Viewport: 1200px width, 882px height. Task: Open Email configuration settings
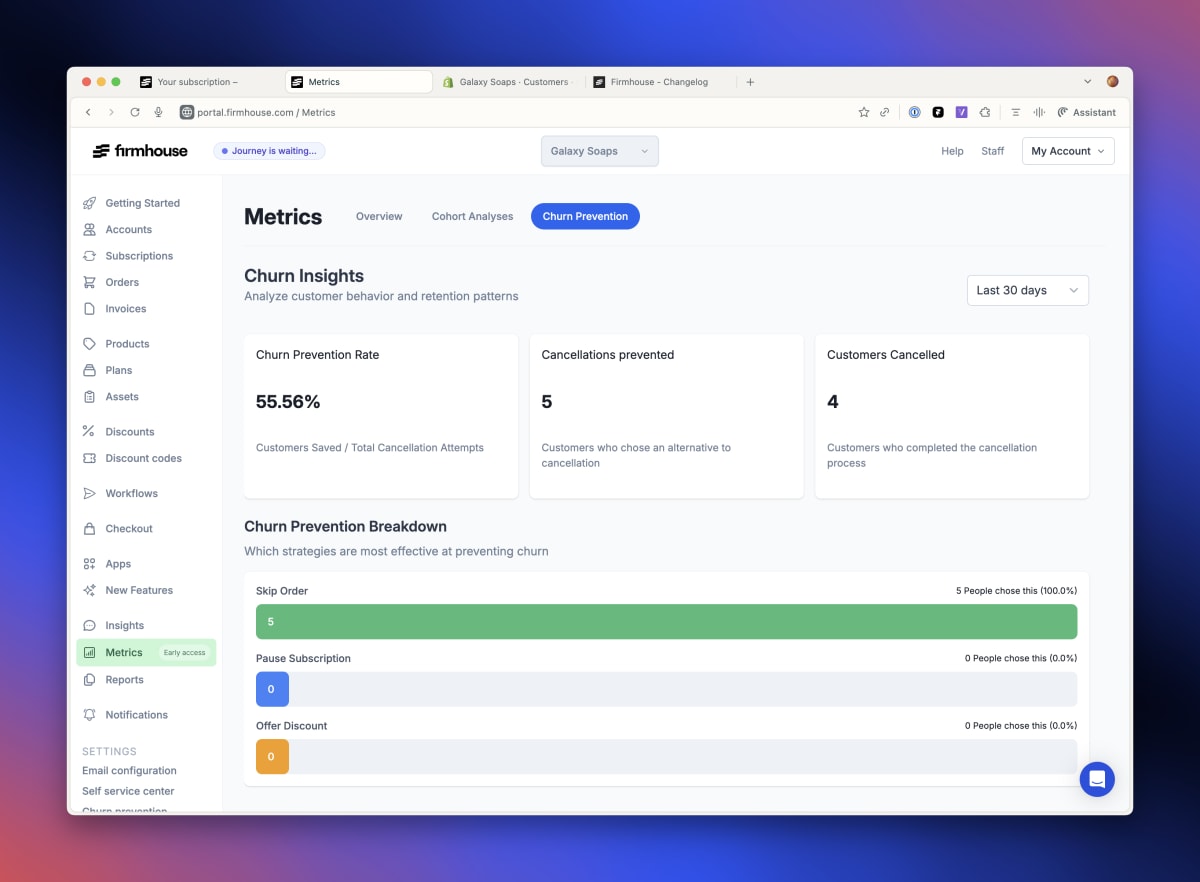tap(129, 771)
